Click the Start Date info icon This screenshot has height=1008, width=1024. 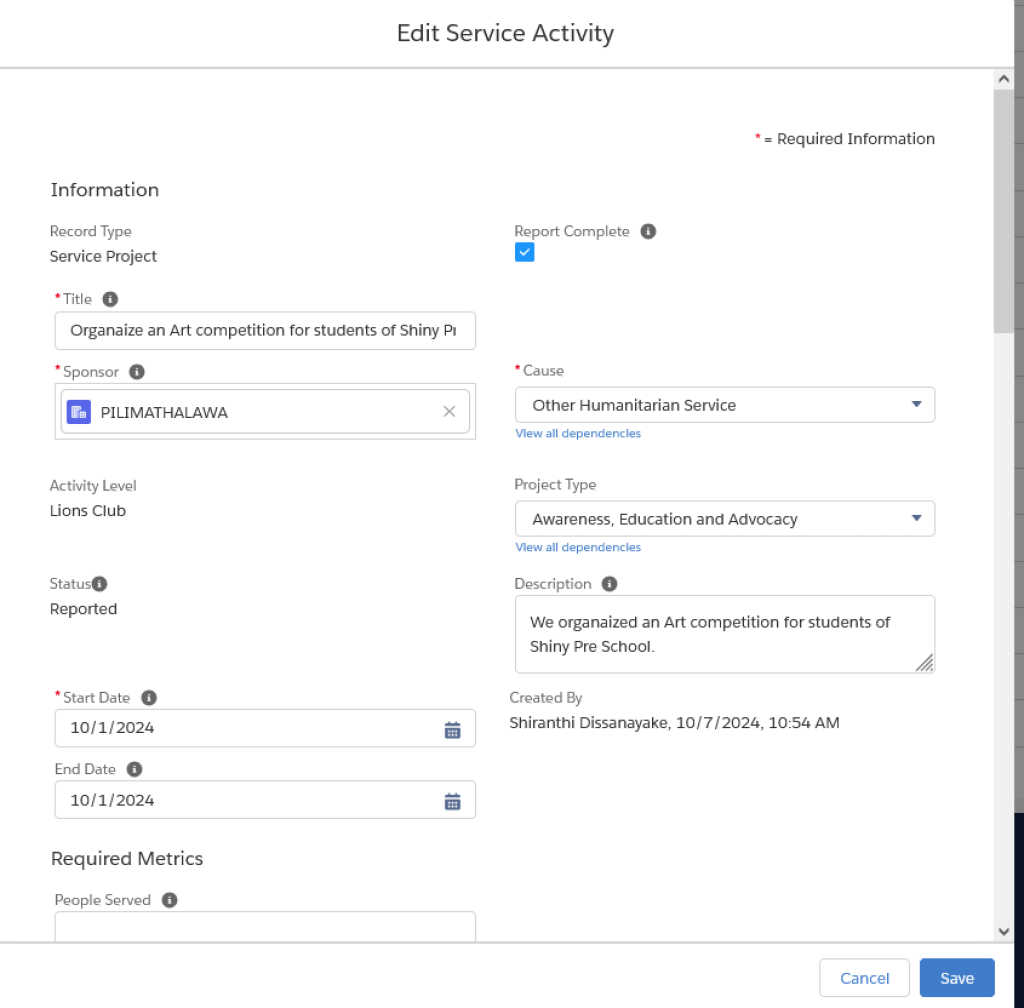[x=149, y=697]
